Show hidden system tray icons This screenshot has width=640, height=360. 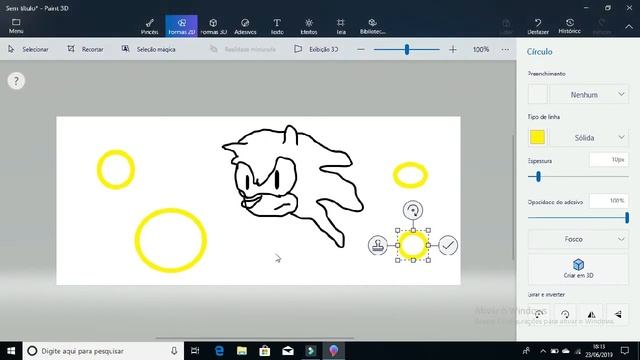543,351
